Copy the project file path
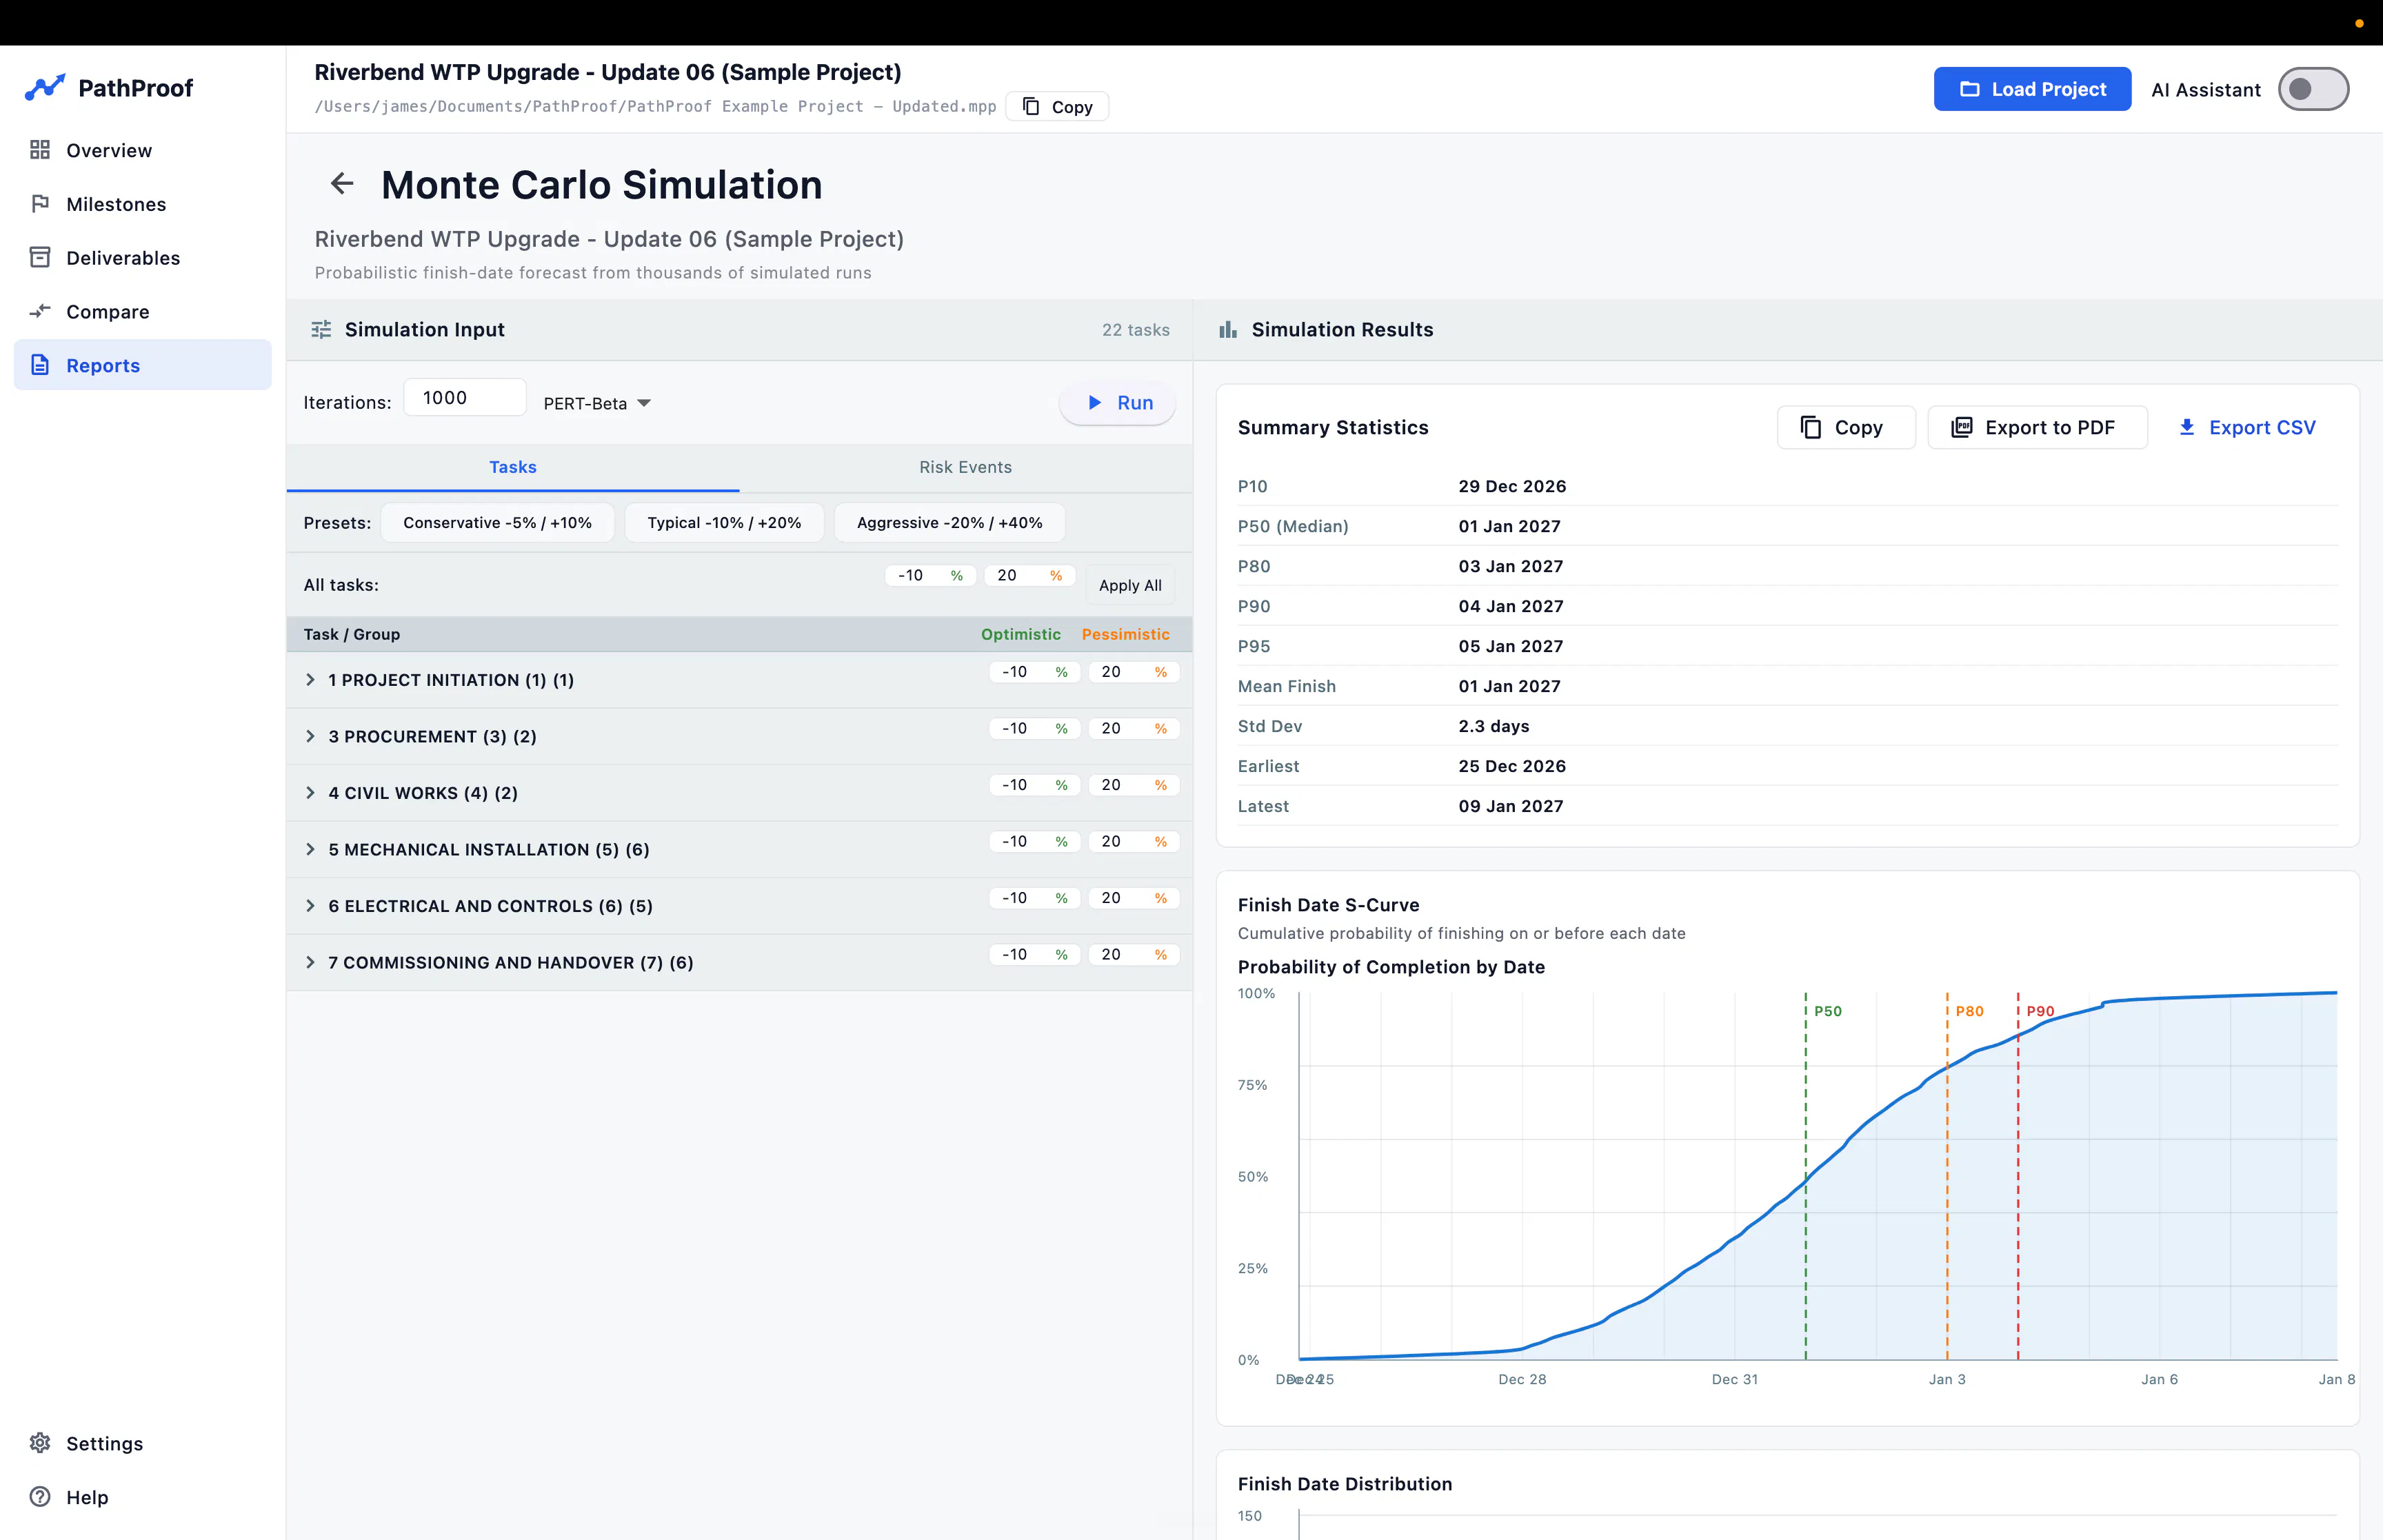The height and width of the screenshot is (1540, 2383). coord(1057,107)
